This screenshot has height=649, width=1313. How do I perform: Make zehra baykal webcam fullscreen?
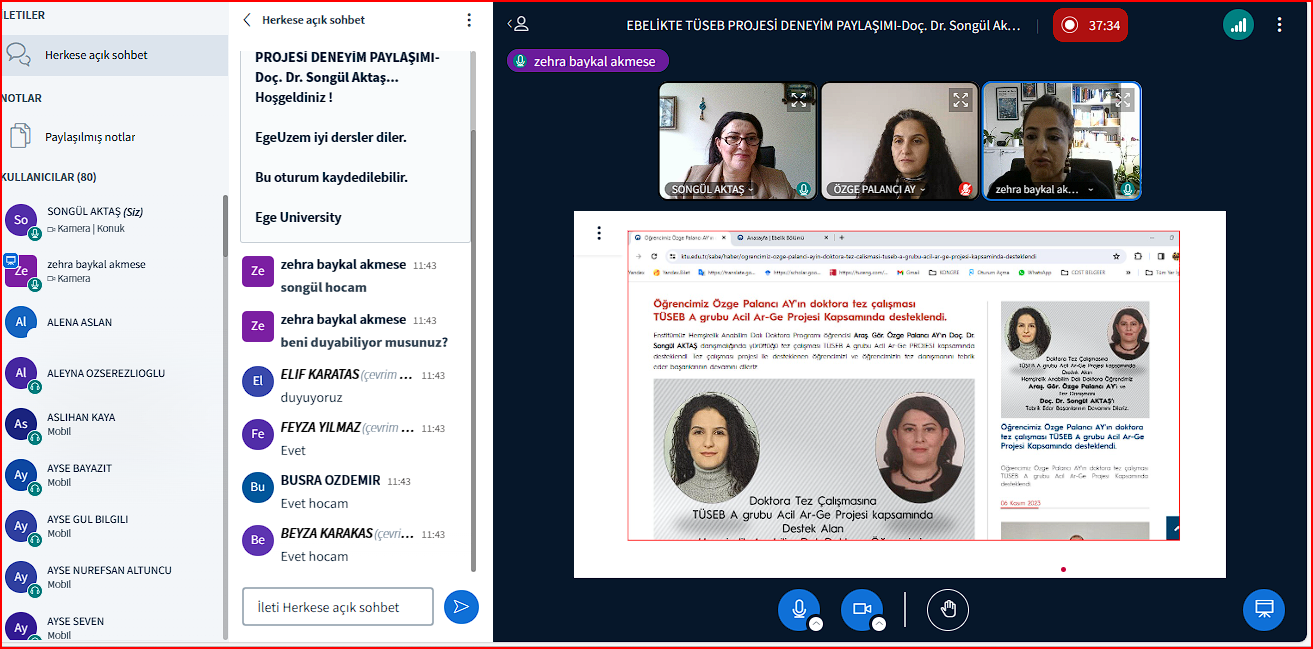click(x=1122, y=99)
